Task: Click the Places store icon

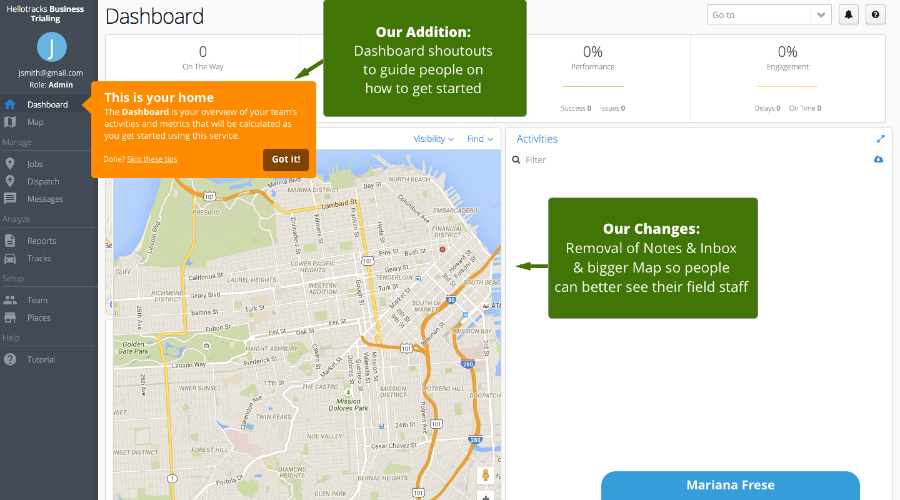Action: click(10, 317)
